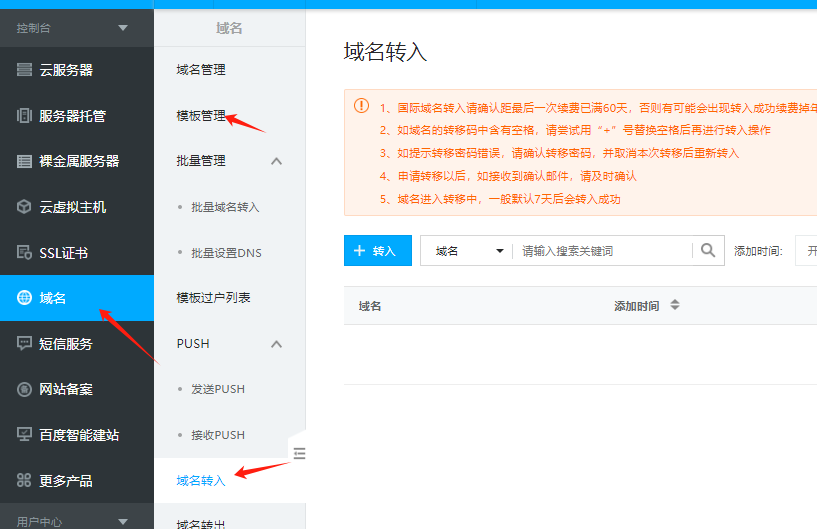Click the blue 转入 button
The width and height of the screenshot is (817, 529).
click(x=378, y=251)
